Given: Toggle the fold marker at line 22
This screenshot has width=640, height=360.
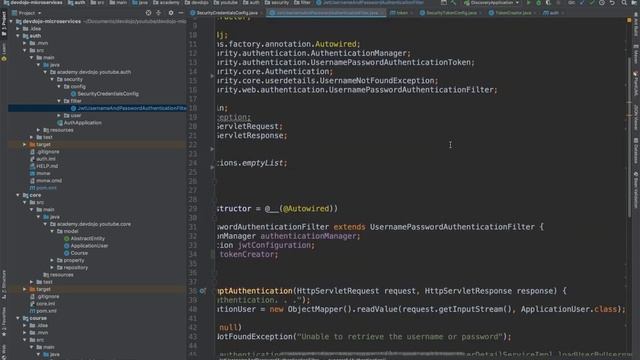Looking at the screenshot, I should click(212, 149).
